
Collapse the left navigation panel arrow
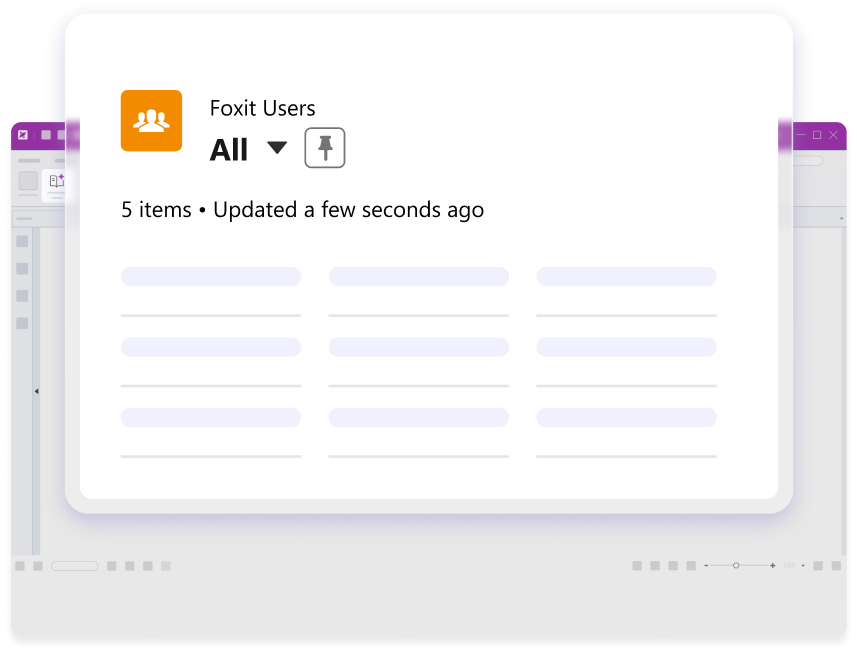click(x=37, y=391)
